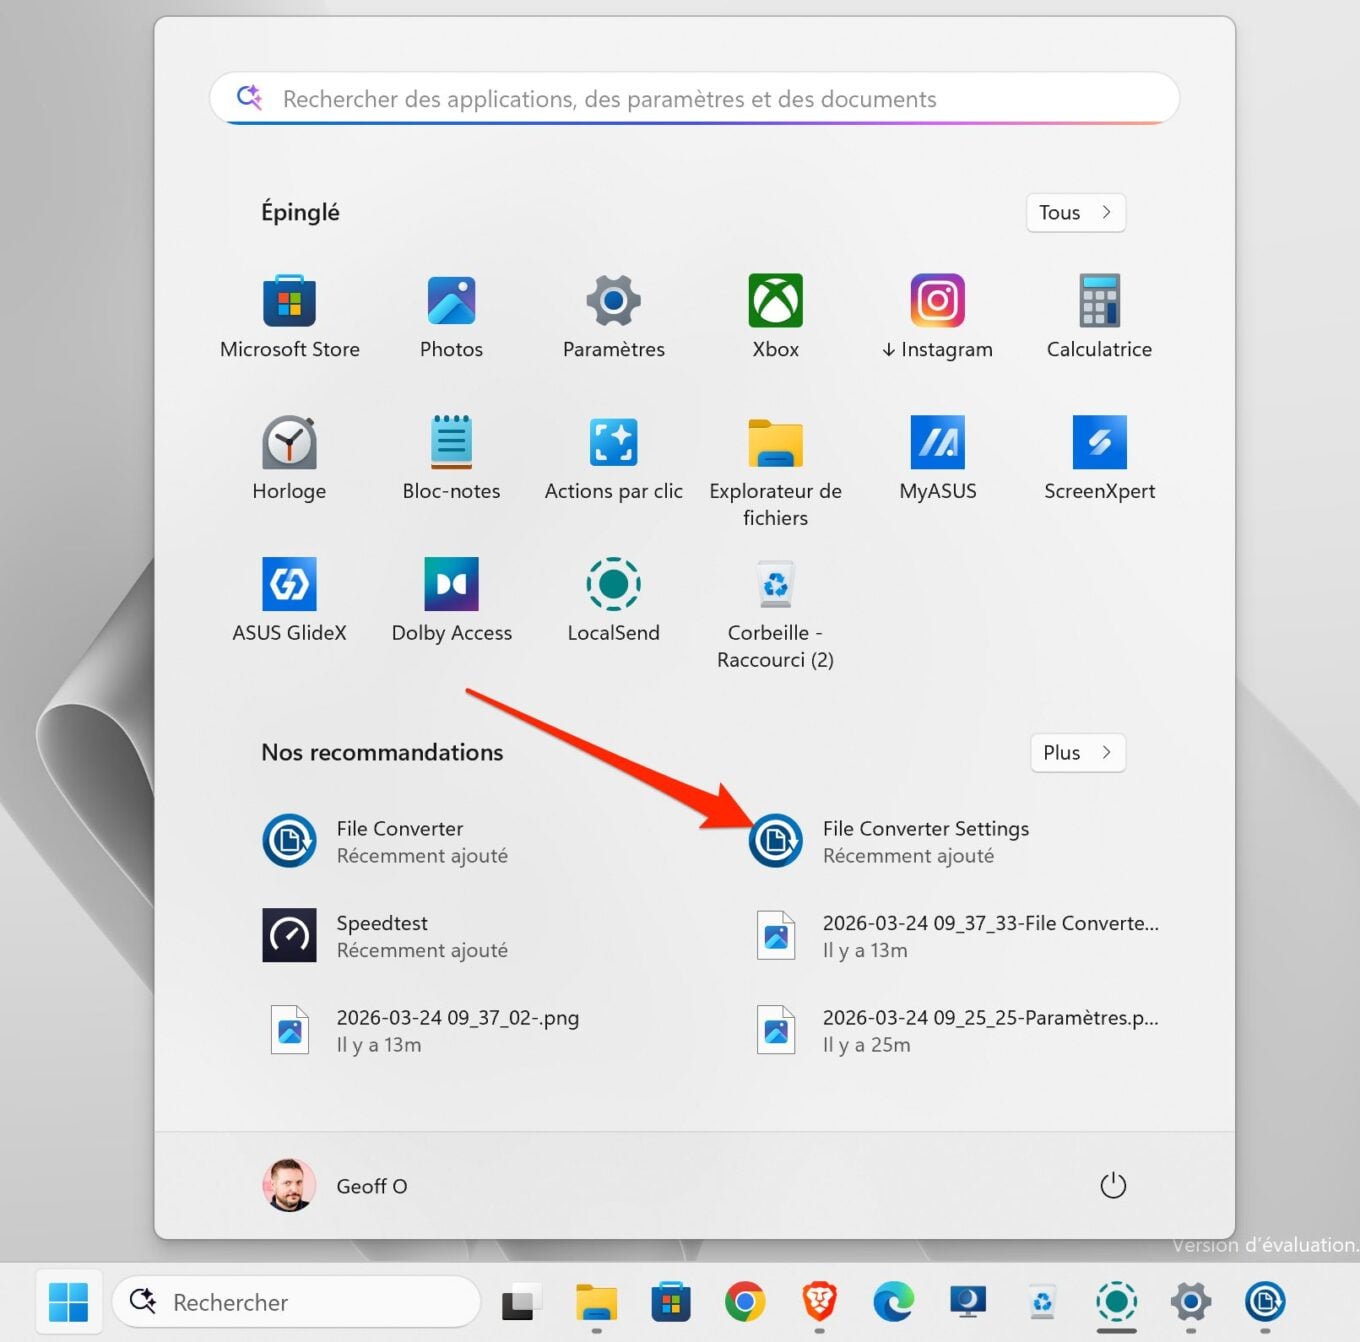Launch MyASUS

coord(937,458)
